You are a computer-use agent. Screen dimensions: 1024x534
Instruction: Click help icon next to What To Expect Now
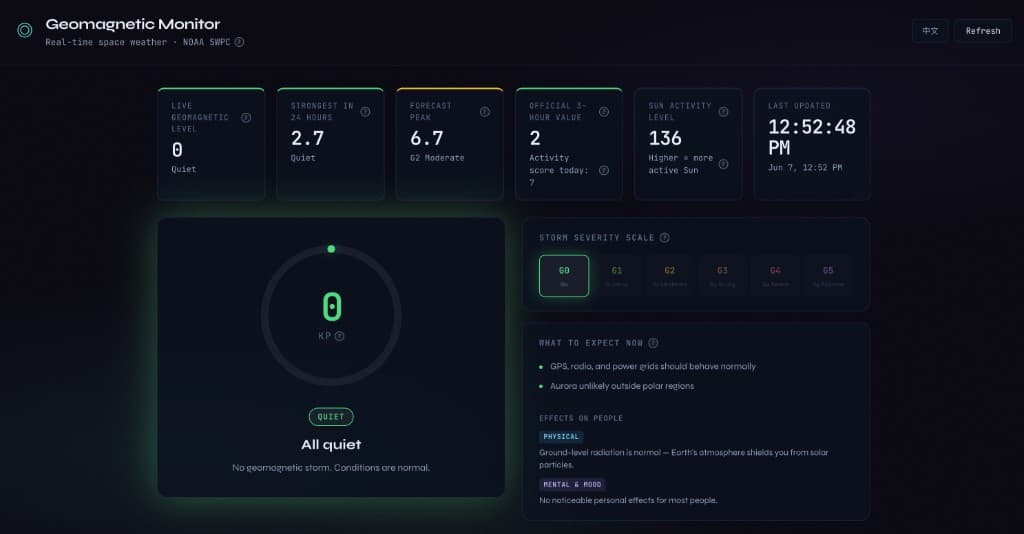pos(653,343)
